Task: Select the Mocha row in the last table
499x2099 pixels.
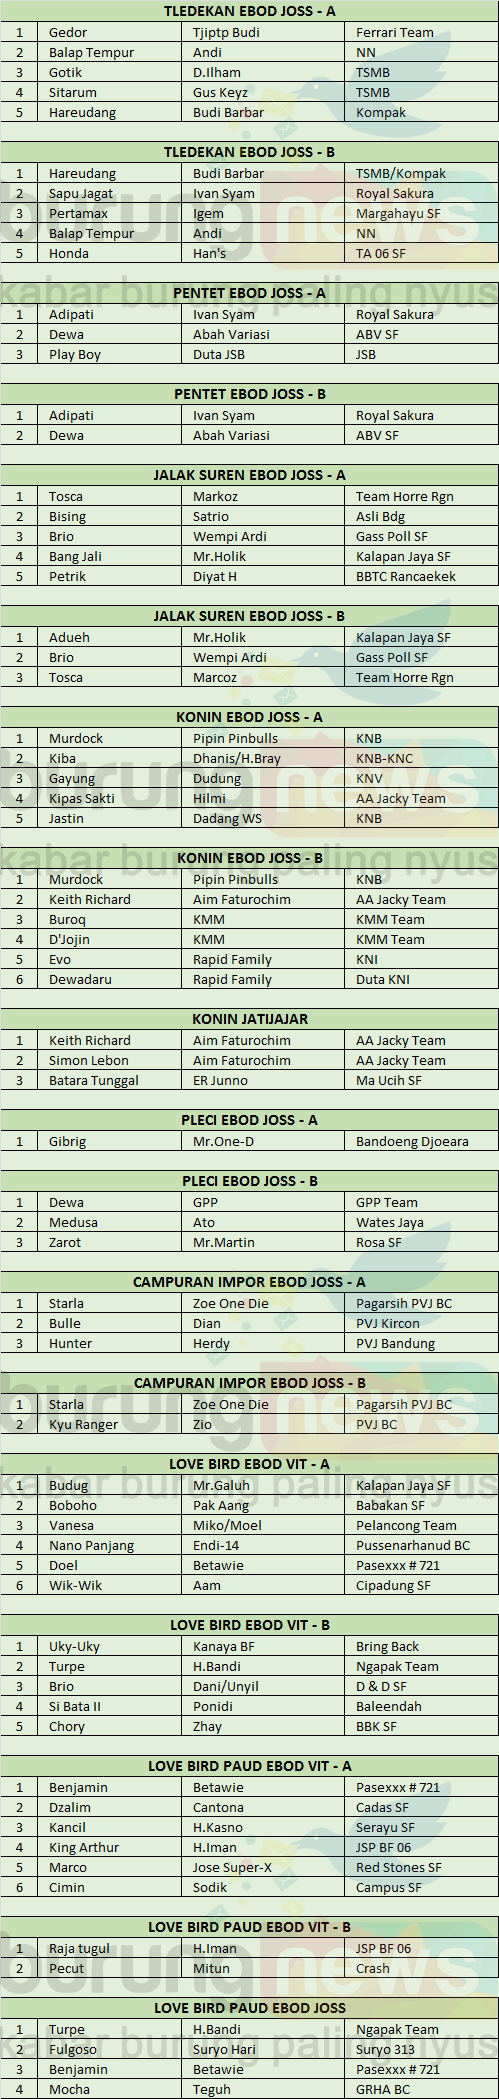Action: click(x=249, y=2089)
